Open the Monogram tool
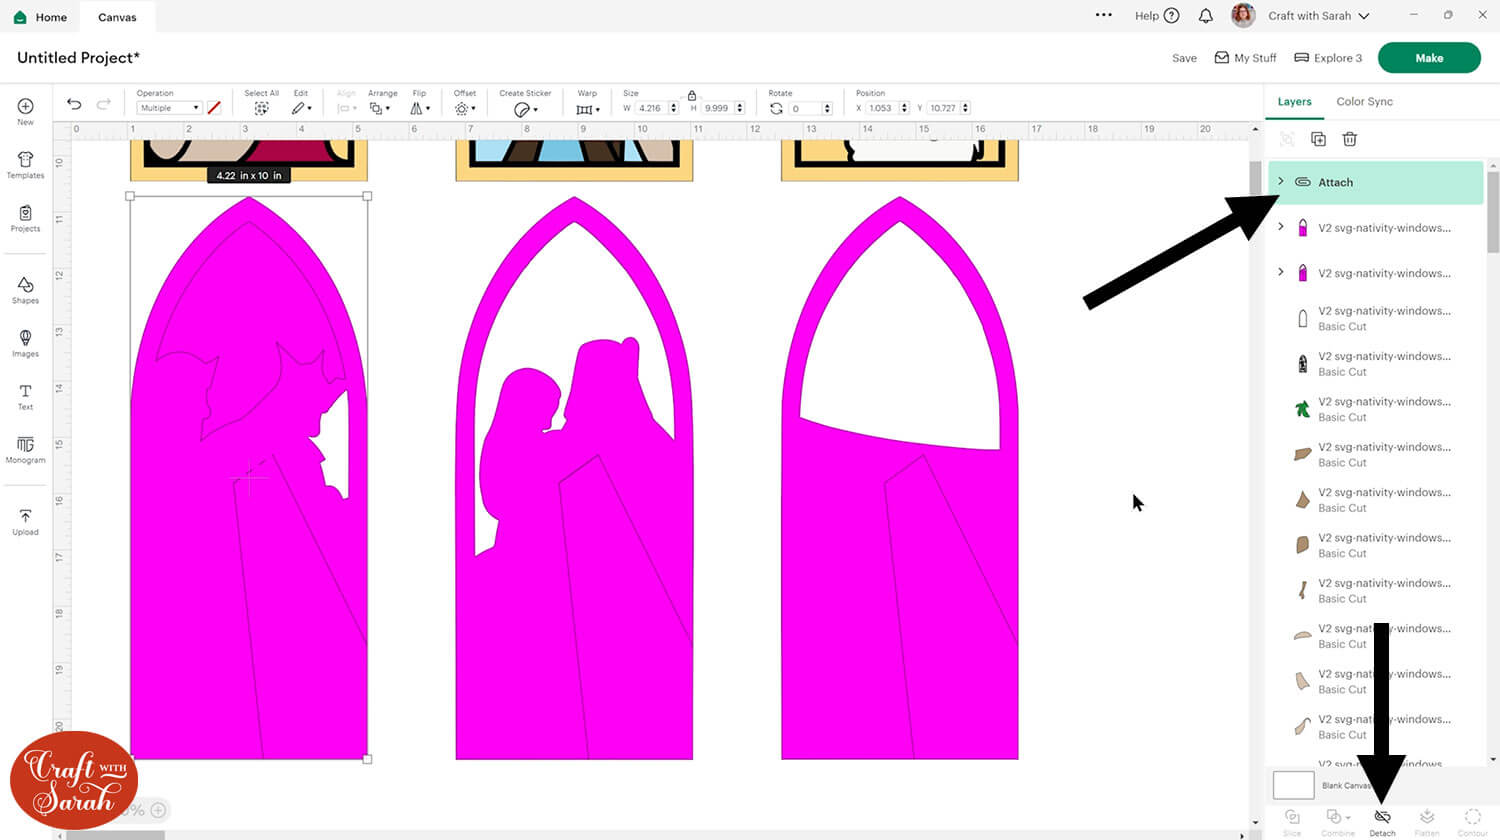1500x840 pixels. 25,449
